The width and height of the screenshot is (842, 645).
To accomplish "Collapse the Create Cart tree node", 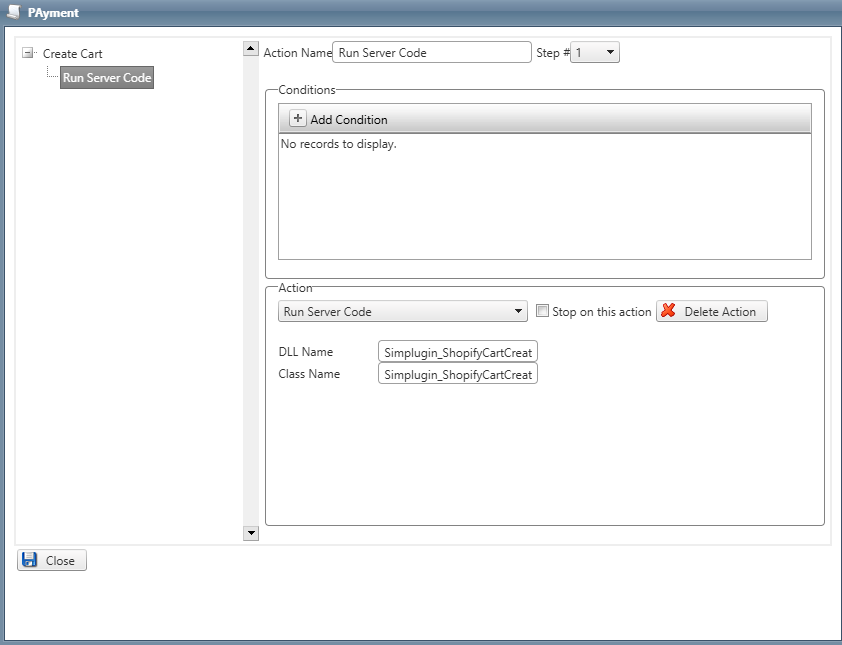I will (x=28, y=54).
